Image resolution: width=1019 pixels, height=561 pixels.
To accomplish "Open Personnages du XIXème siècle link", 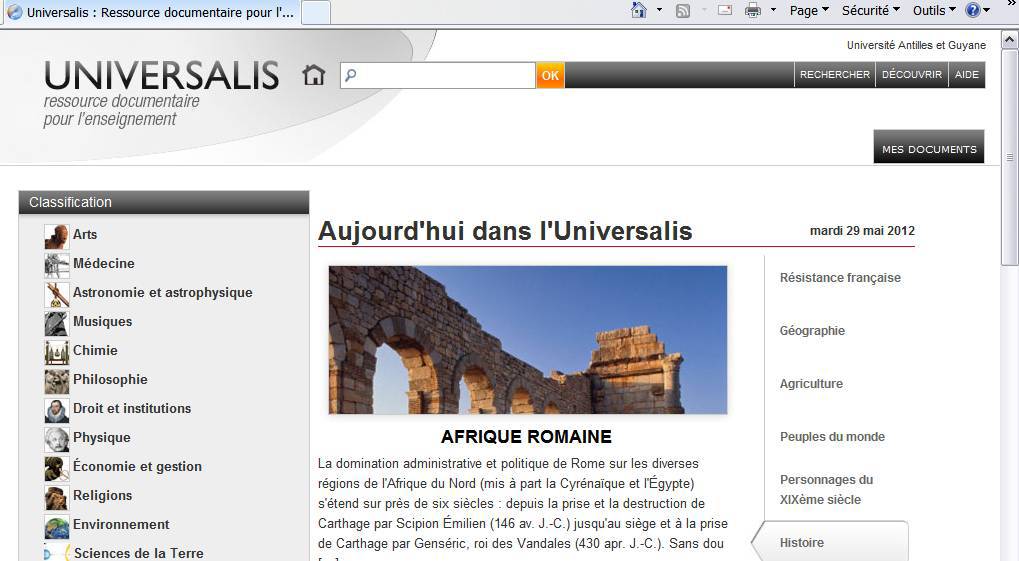I will 827,489.
